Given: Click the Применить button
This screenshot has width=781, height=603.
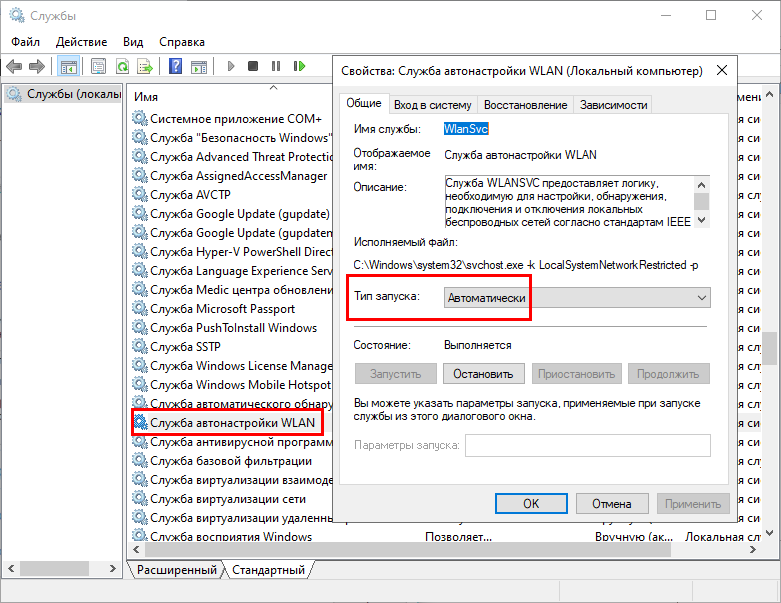Looking at the screenshot, I should coord(693,504).
